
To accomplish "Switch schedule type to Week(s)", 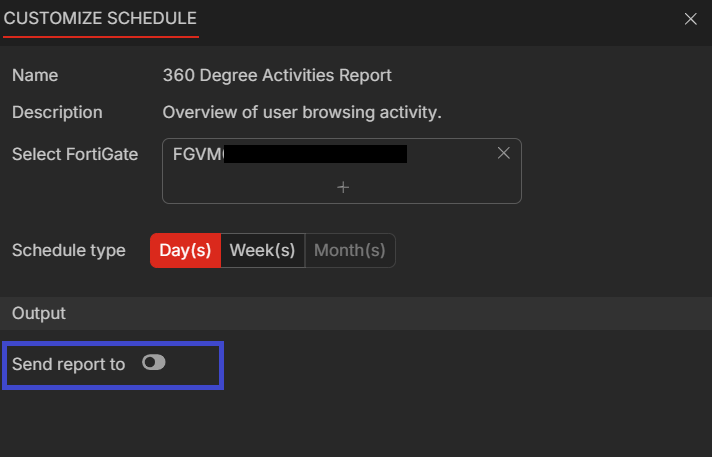I will 262,250.
